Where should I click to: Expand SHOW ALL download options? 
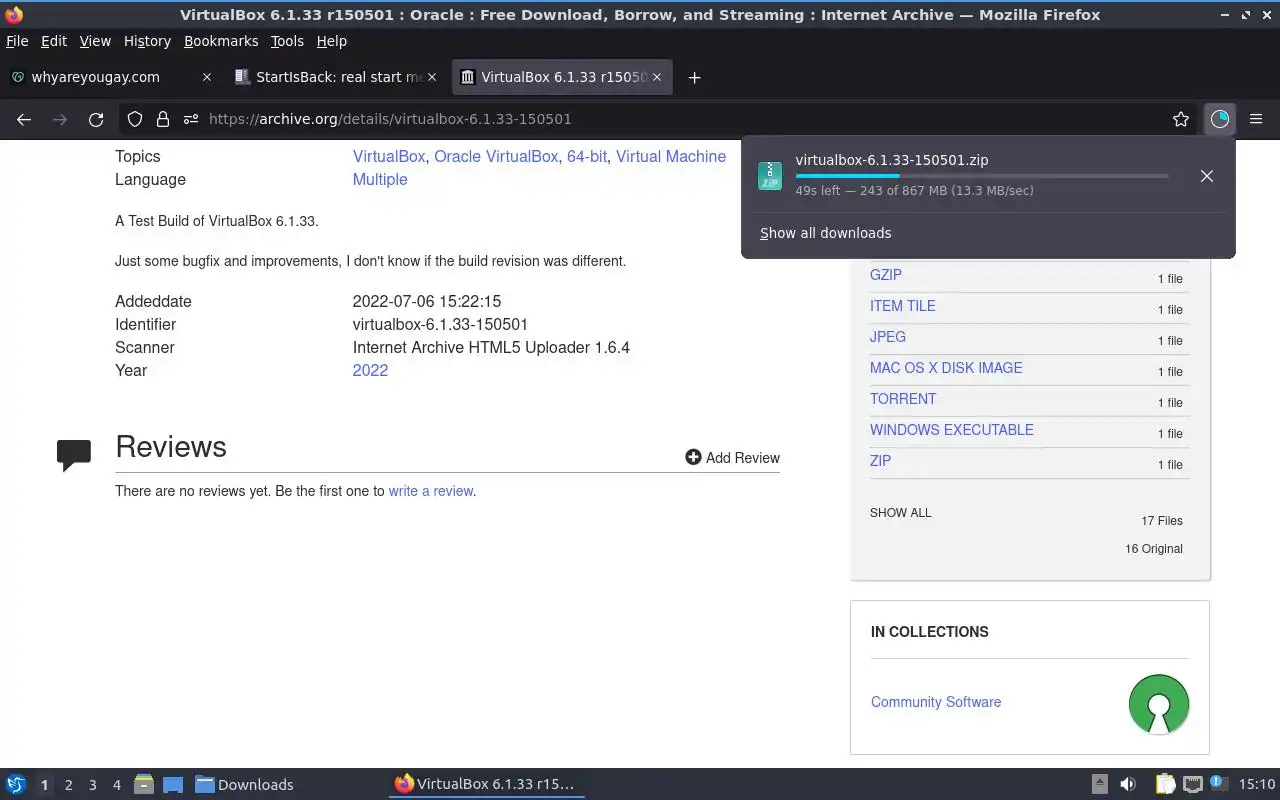[x=900, y=512]
